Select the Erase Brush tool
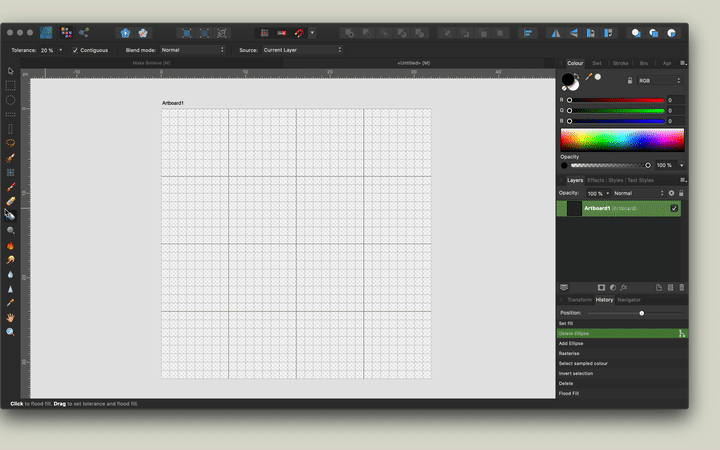This screenshot has height=450, width=720. pyautogui.click(x=10, y=201)
